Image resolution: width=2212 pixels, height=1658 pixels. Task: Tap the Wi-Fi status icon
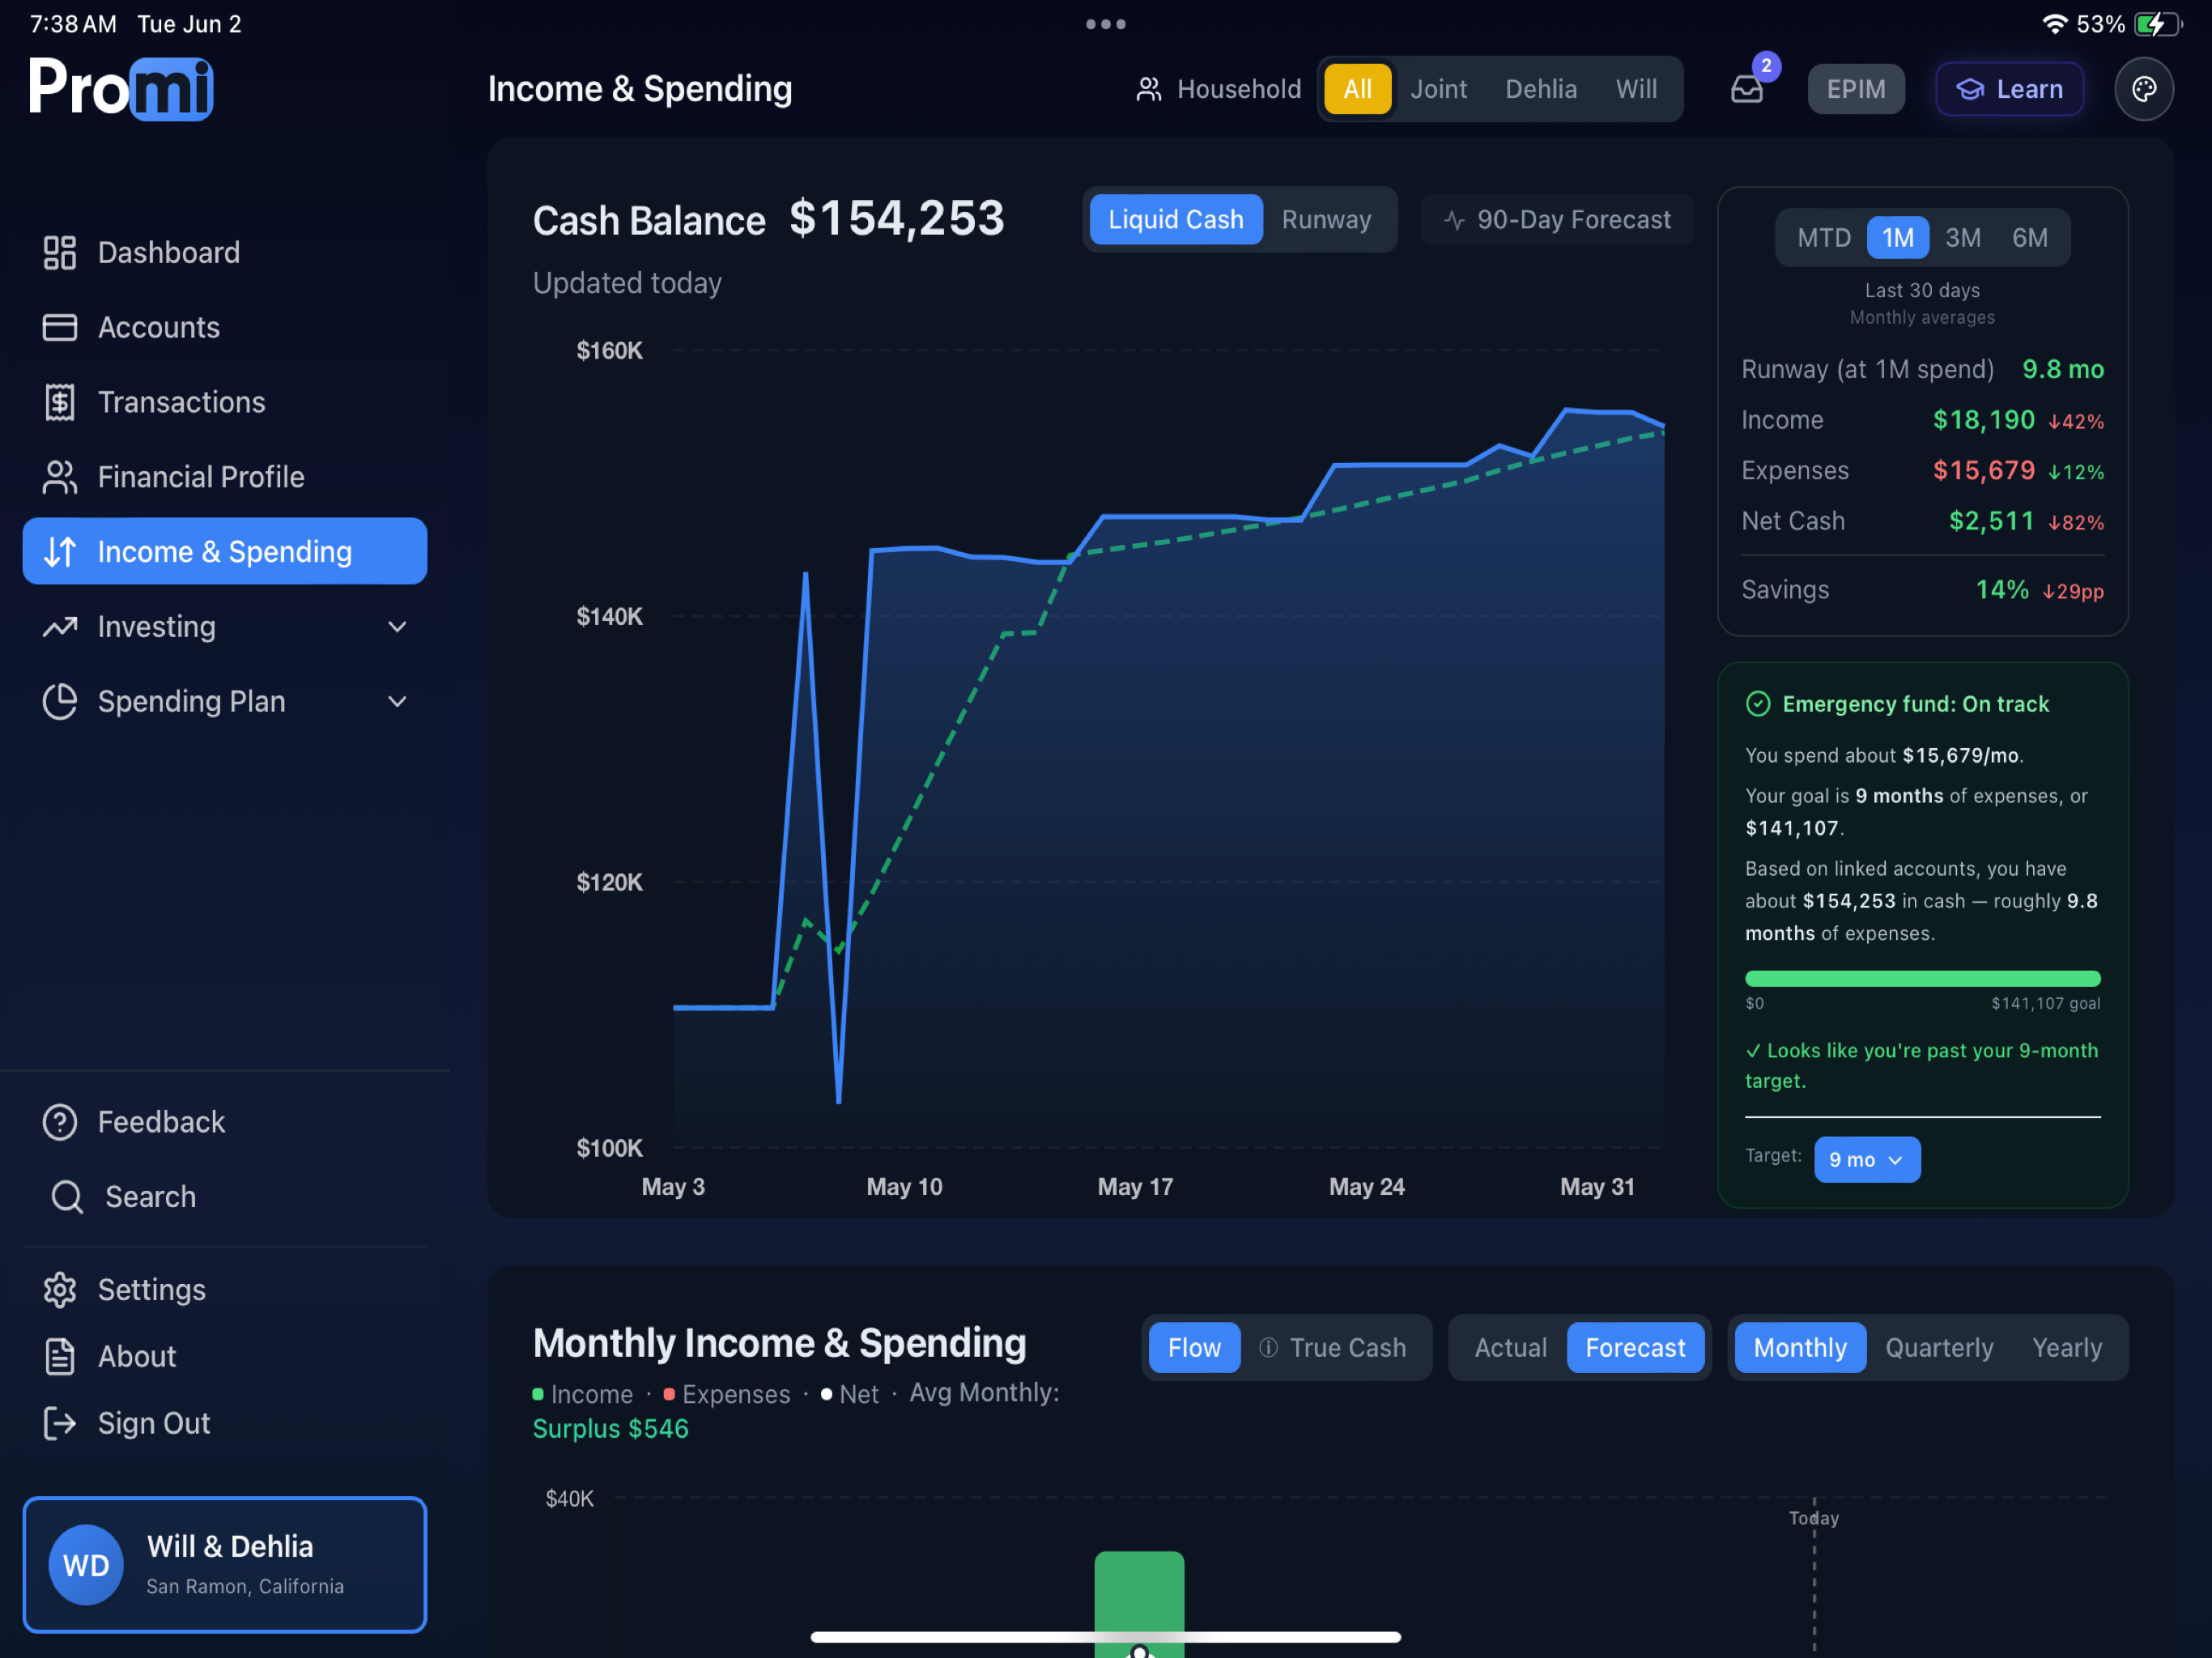tap(2054, 24)
